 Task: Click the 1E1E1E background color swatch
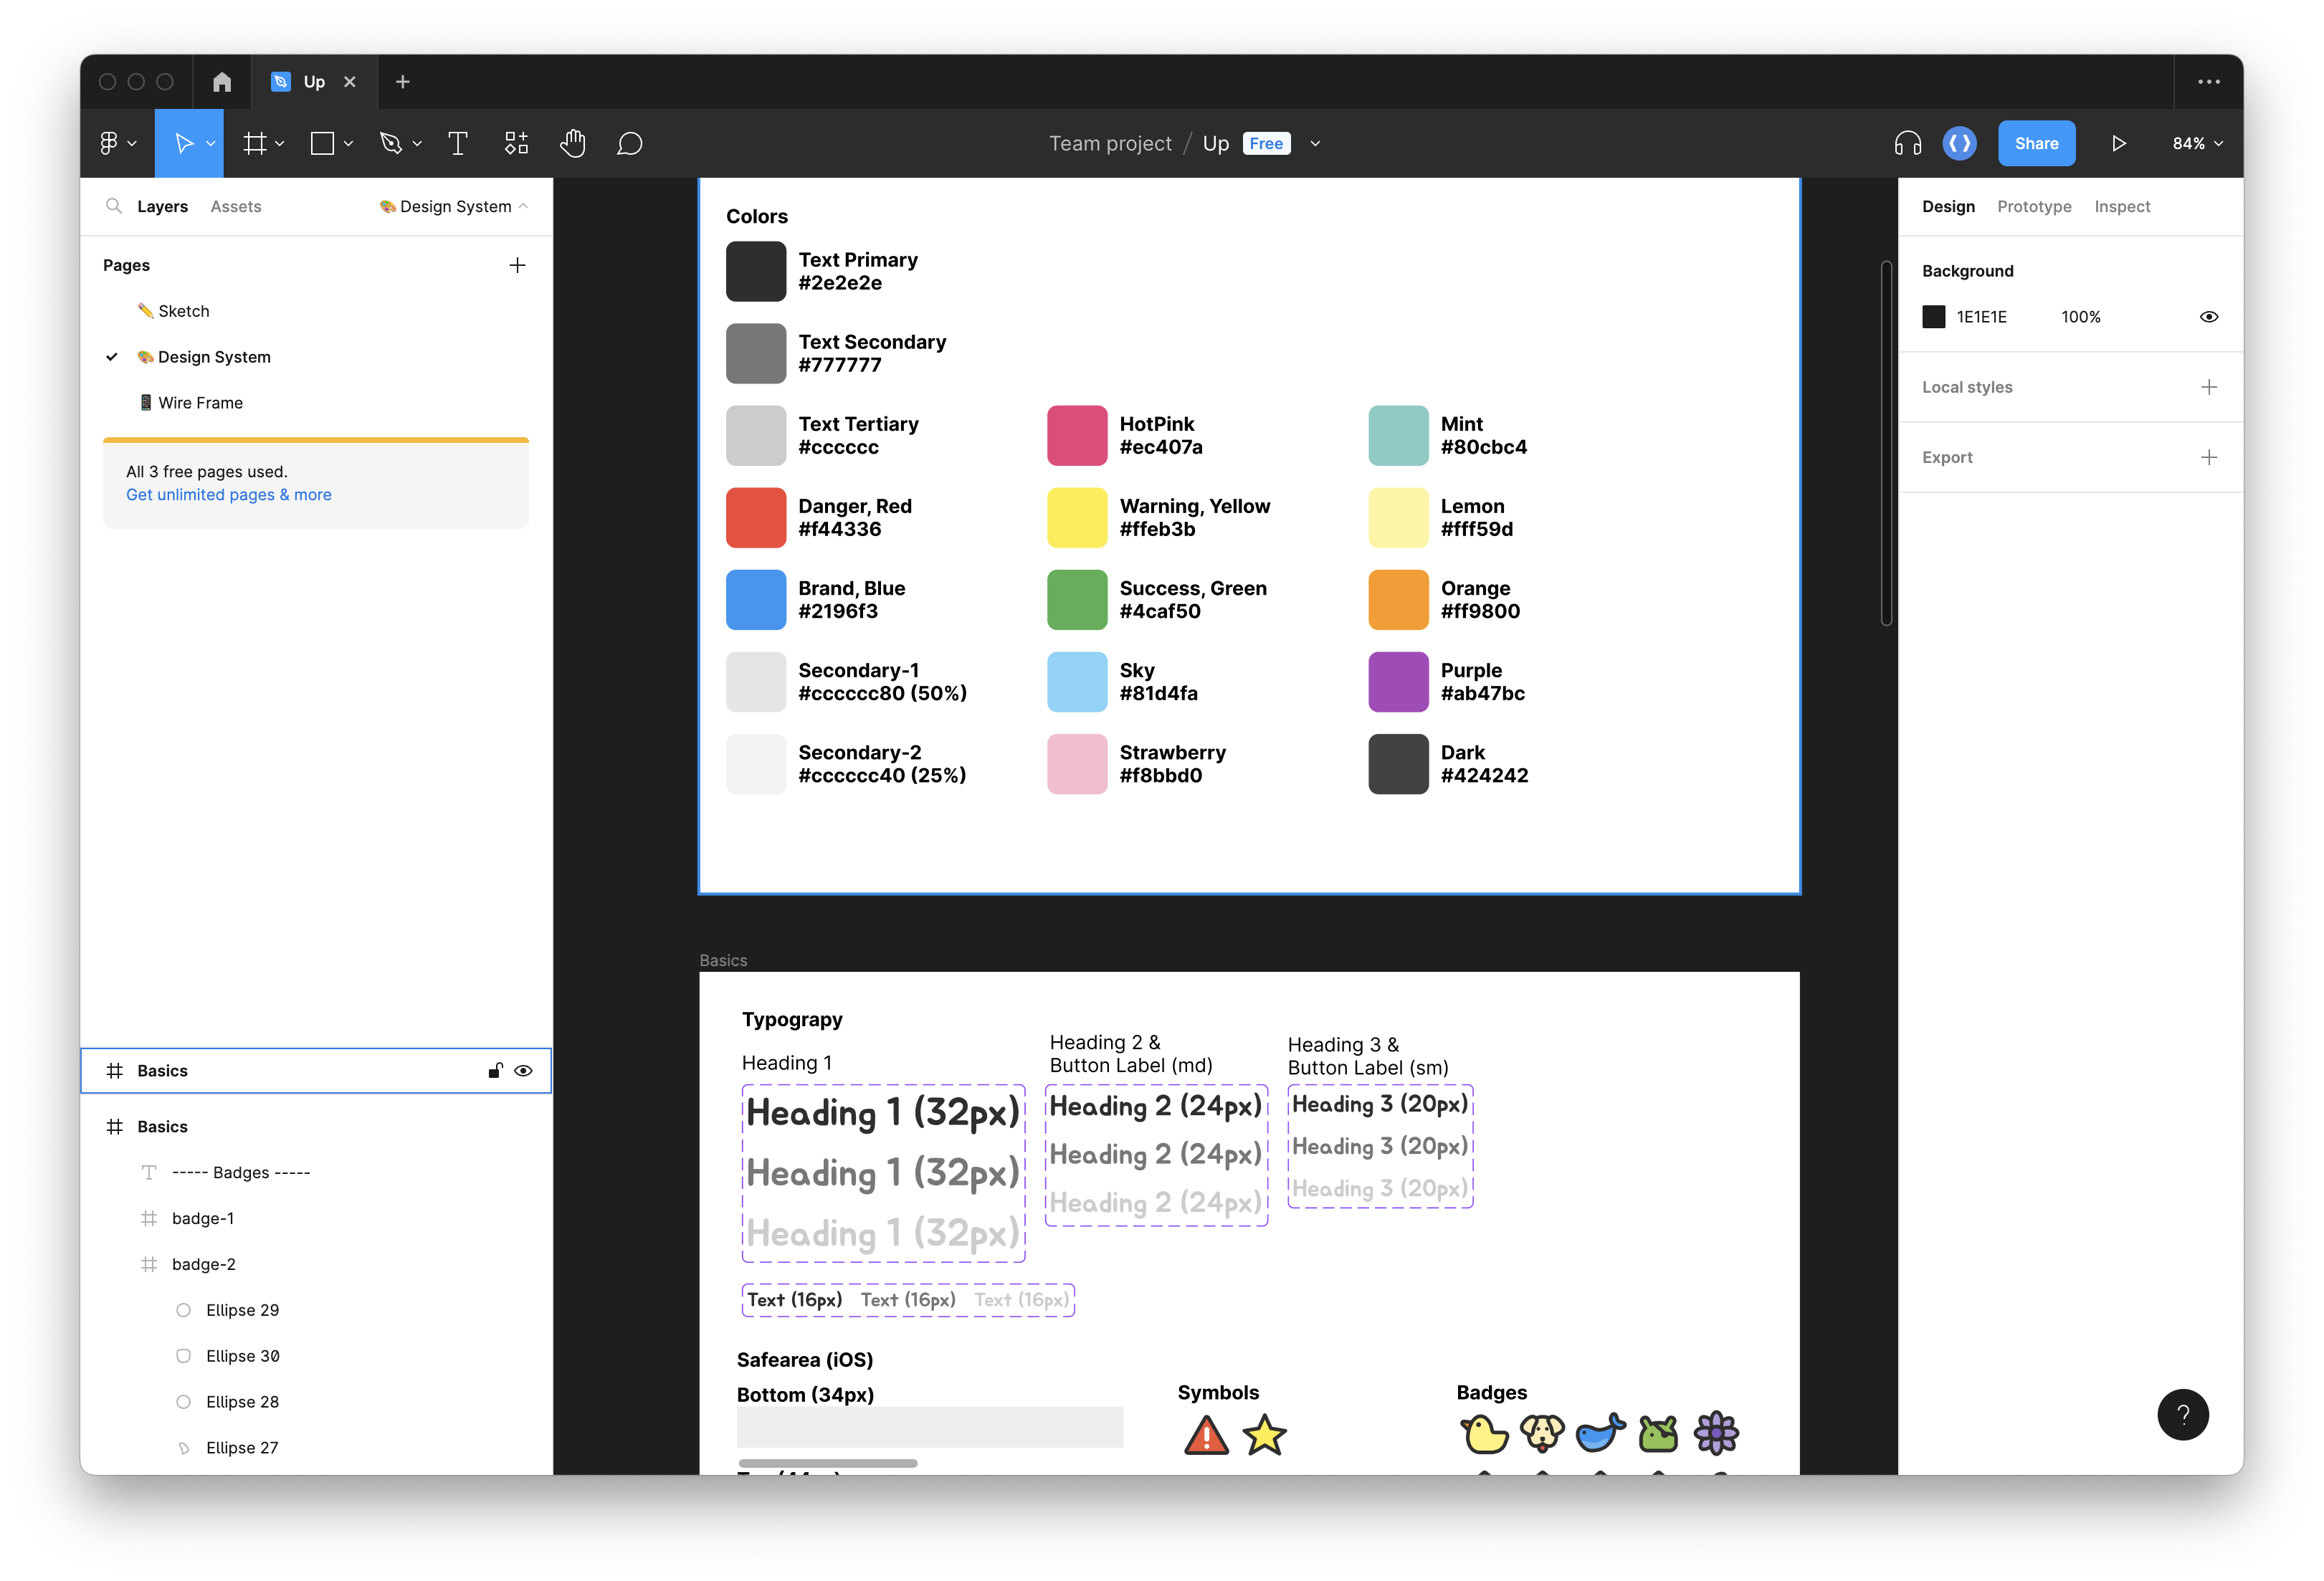(x=1933, y=317)
